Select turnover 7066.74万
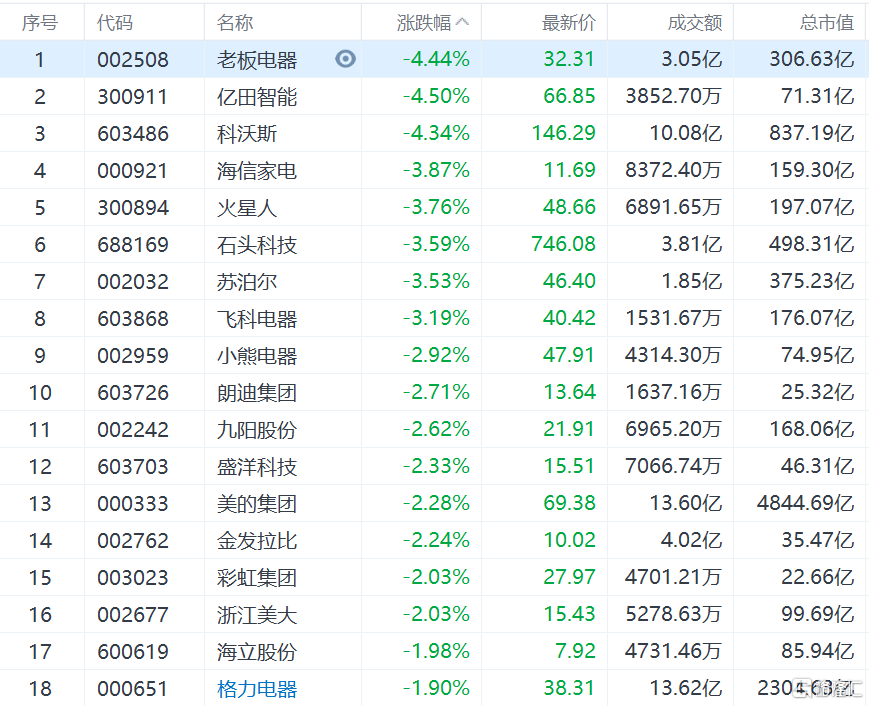This screenshot has width=869, height=706. click(673, 466)
